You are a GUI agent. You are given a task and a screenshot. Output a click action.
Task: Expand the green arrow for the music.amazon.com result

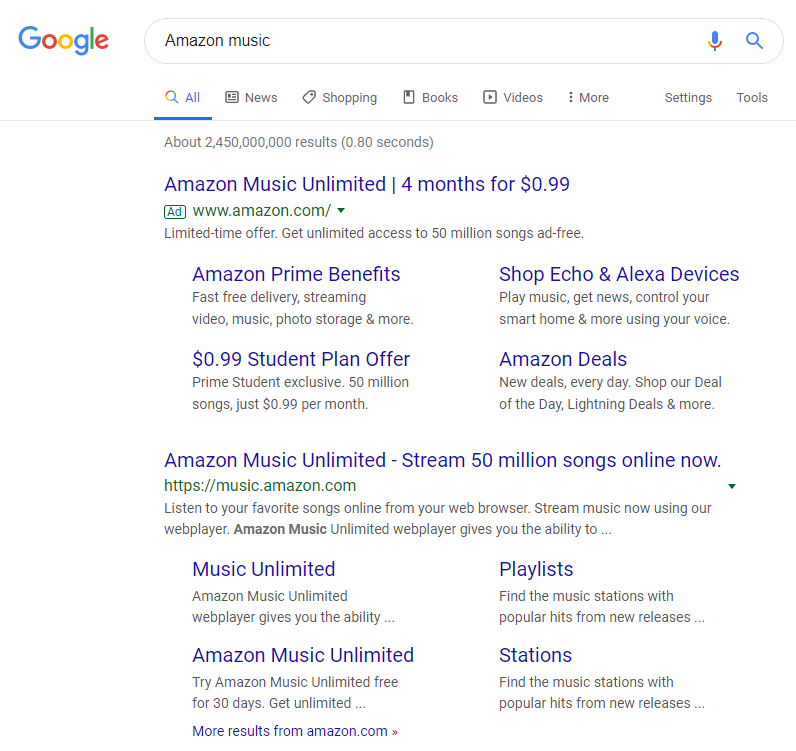(x=732, y=486)
